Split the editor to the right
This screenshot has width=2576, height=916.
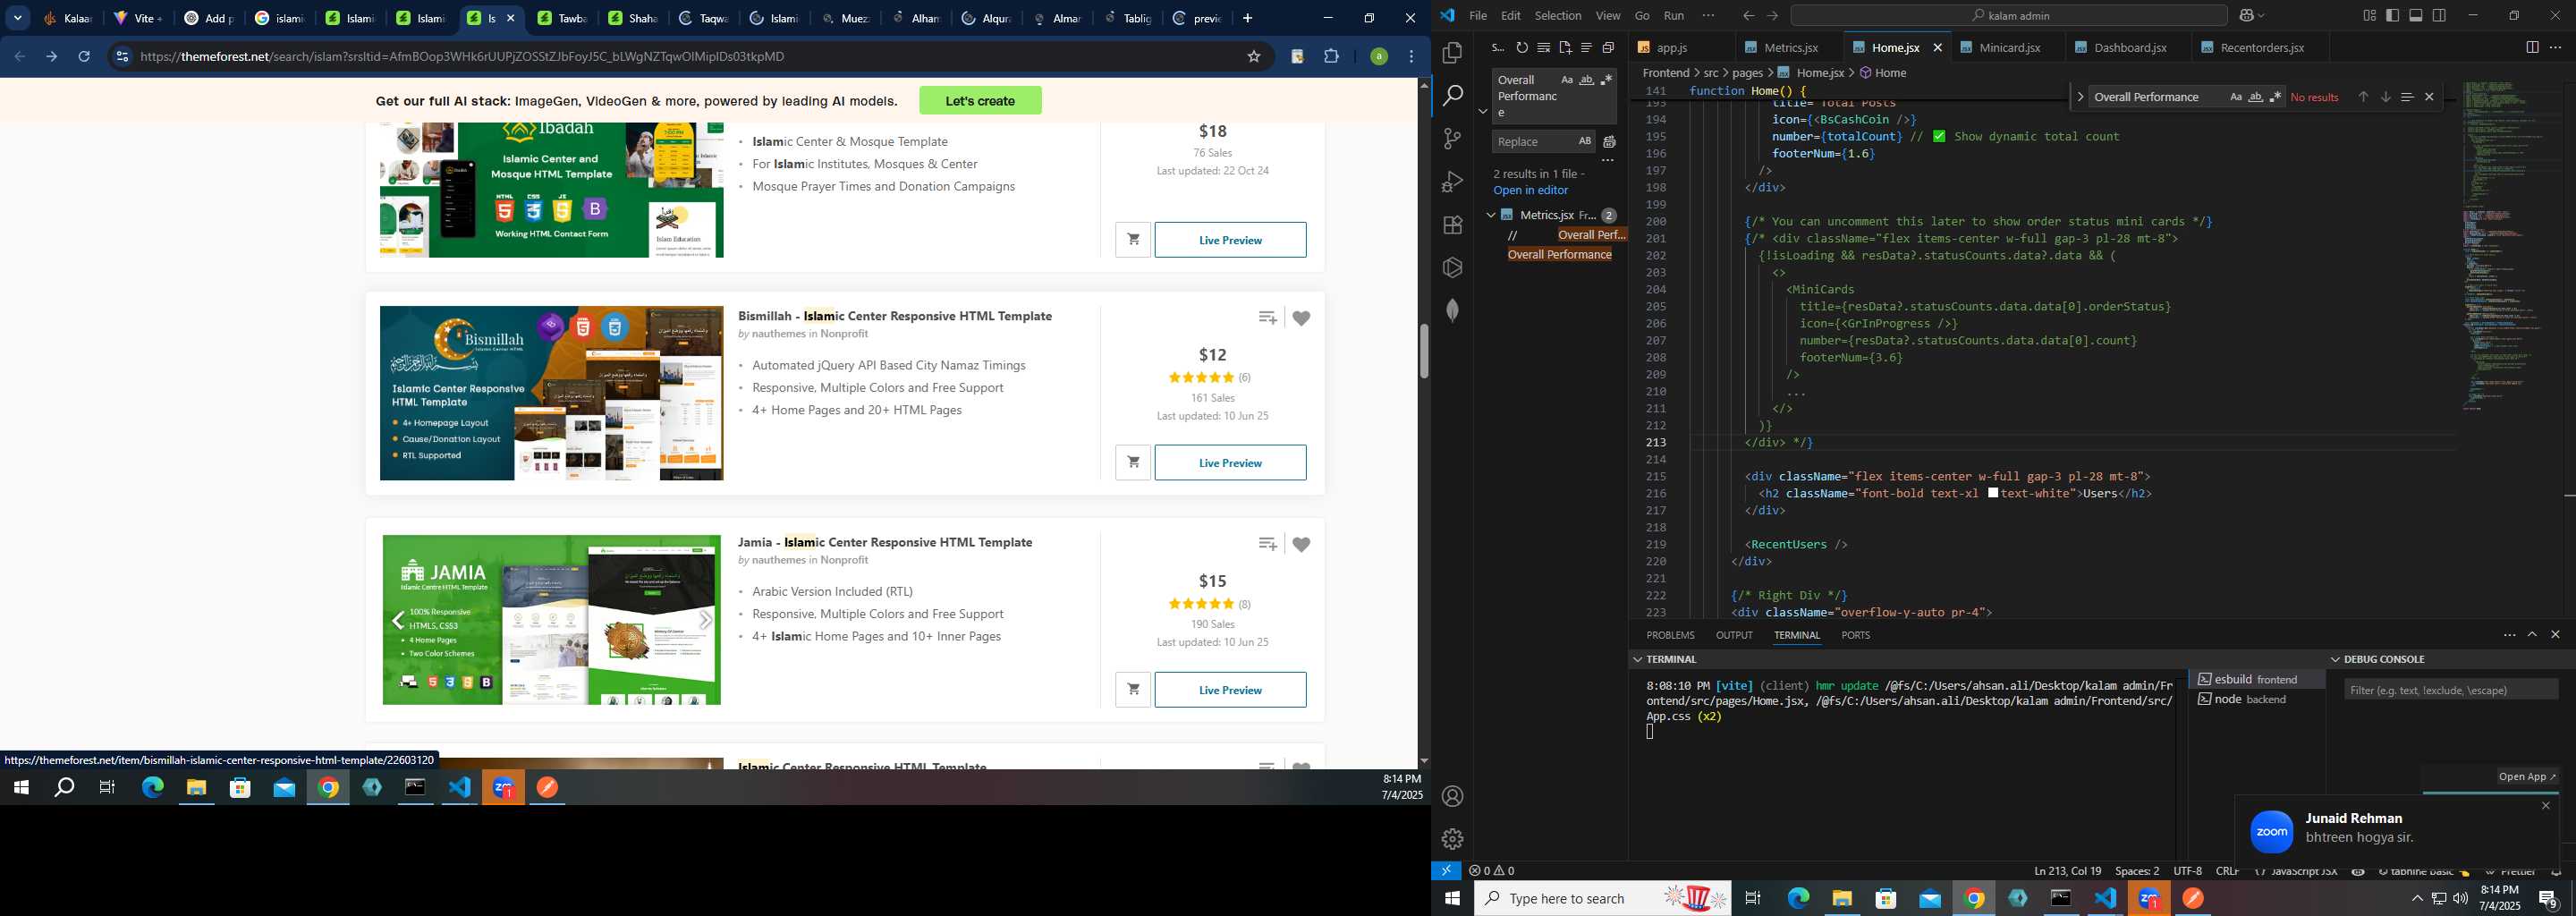pyautogui.click(x=2531, y=47)
